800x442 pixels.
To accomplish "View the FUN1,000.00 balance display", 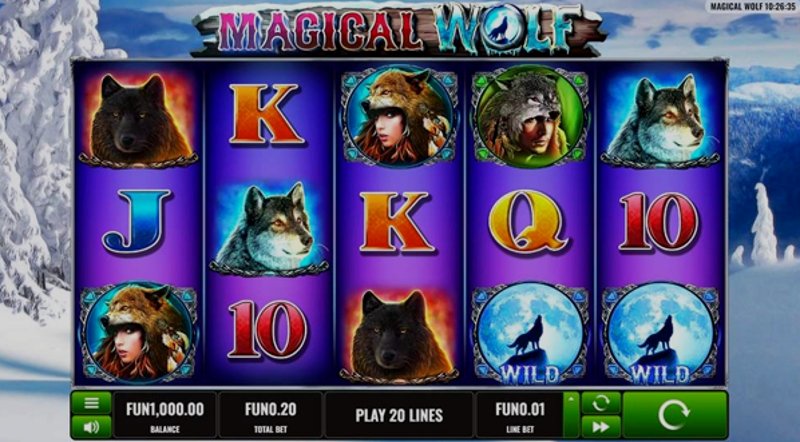I will (164, 415).
